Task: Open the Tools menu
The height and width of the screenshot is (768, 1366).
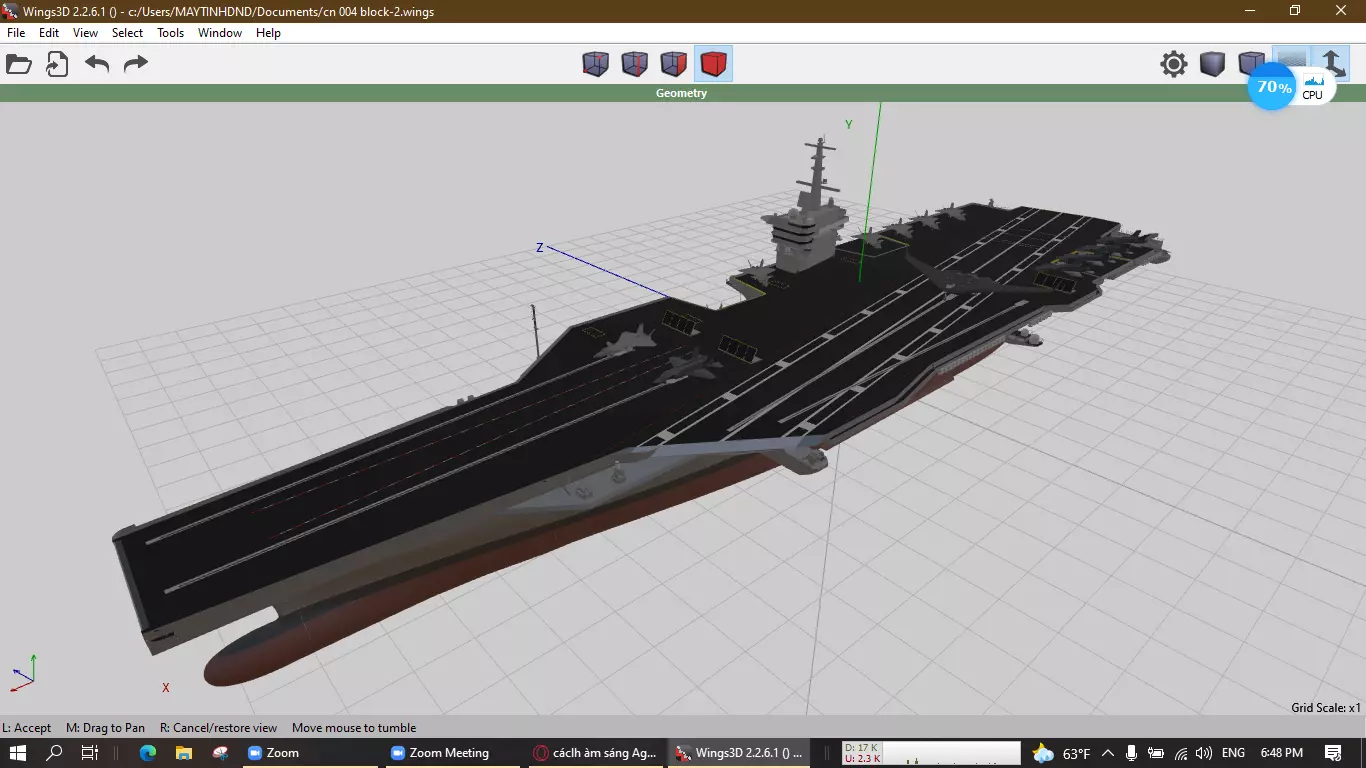Action: pyautogui.click(x=171, y=33)
